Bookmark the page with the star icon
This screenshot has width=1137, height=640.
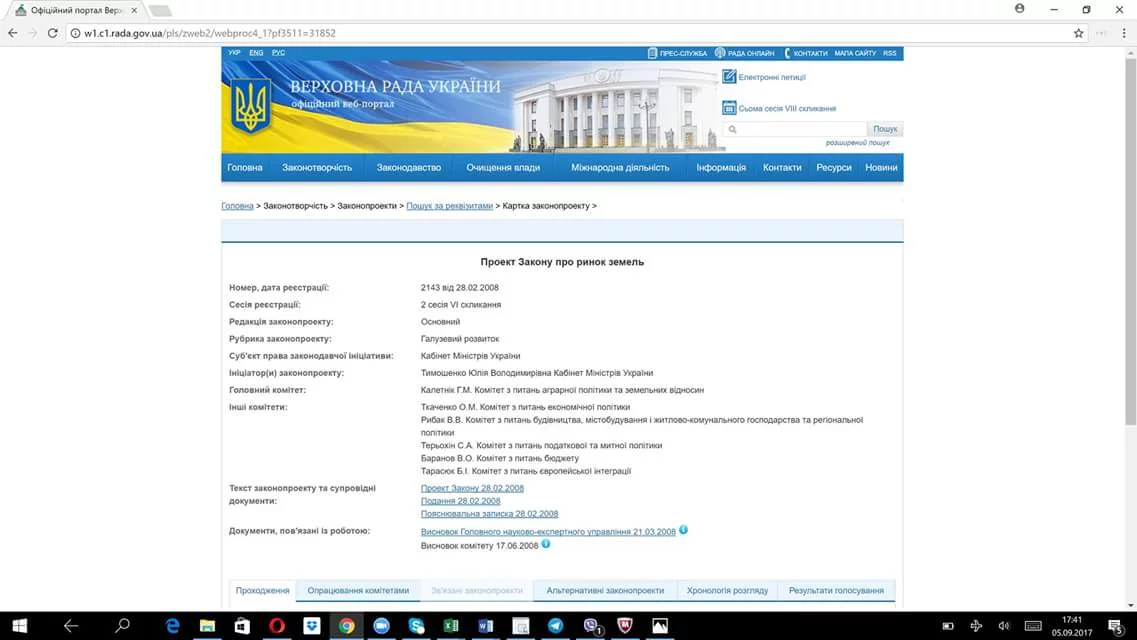[x=1078, y=33]
